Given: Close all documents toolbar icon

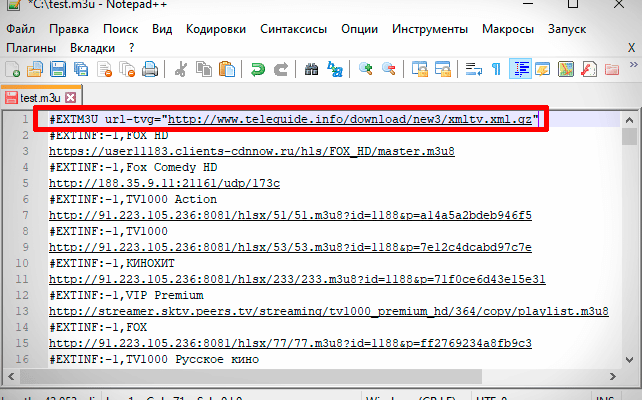Looking at the screenshot, I should [x=127, y=69].
